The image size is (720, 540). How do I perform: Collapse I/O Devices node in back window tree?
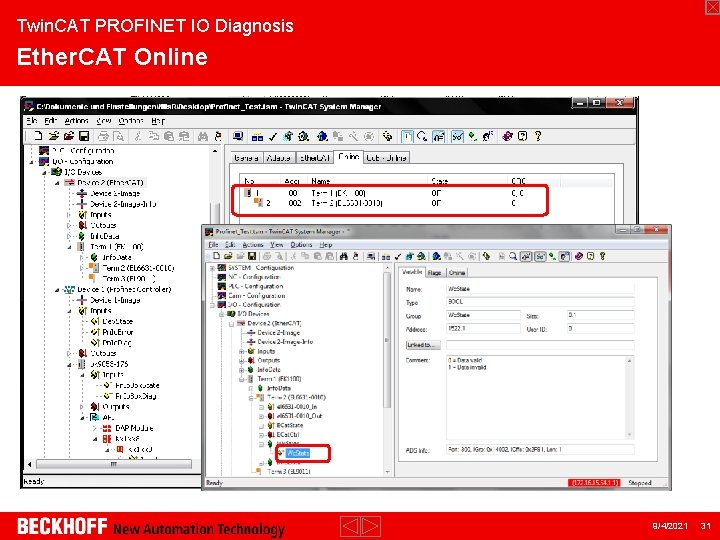click(45, 172)
